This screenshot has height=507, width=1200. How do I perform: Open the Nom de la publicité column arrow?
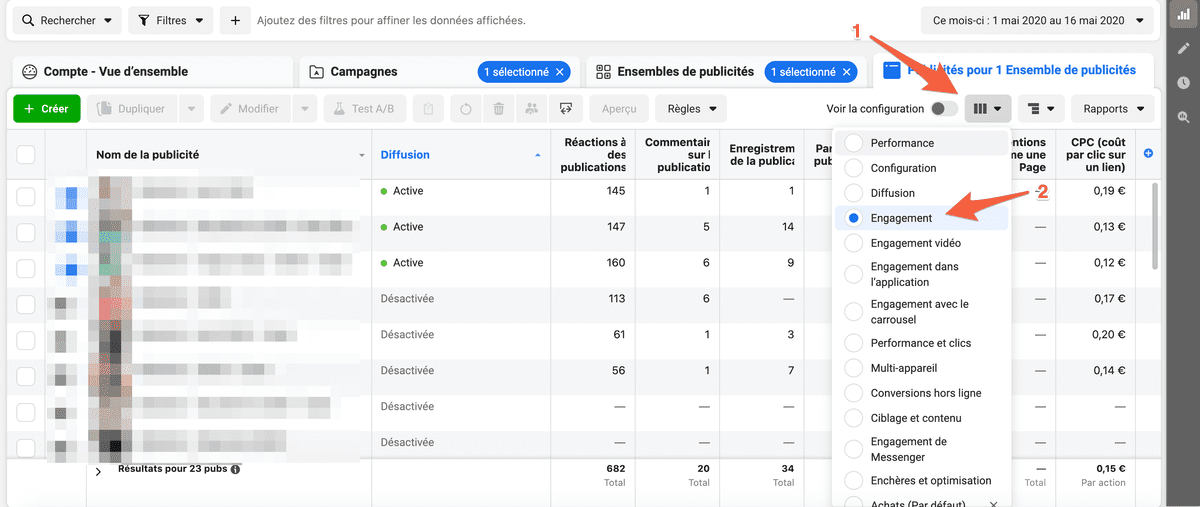coord(362,156)
